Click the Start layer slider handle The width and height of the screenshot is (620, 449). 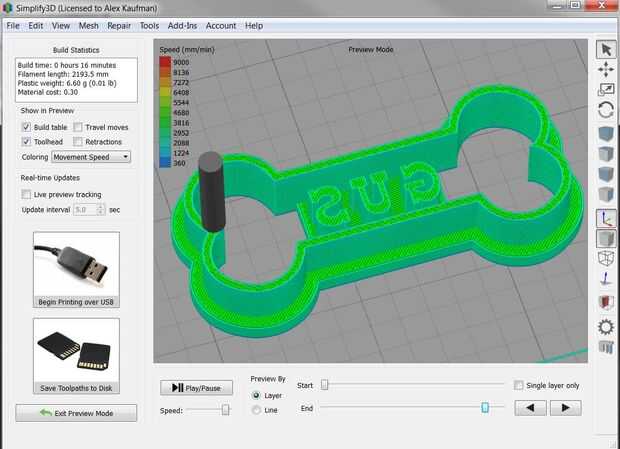[x=324, y=385]
